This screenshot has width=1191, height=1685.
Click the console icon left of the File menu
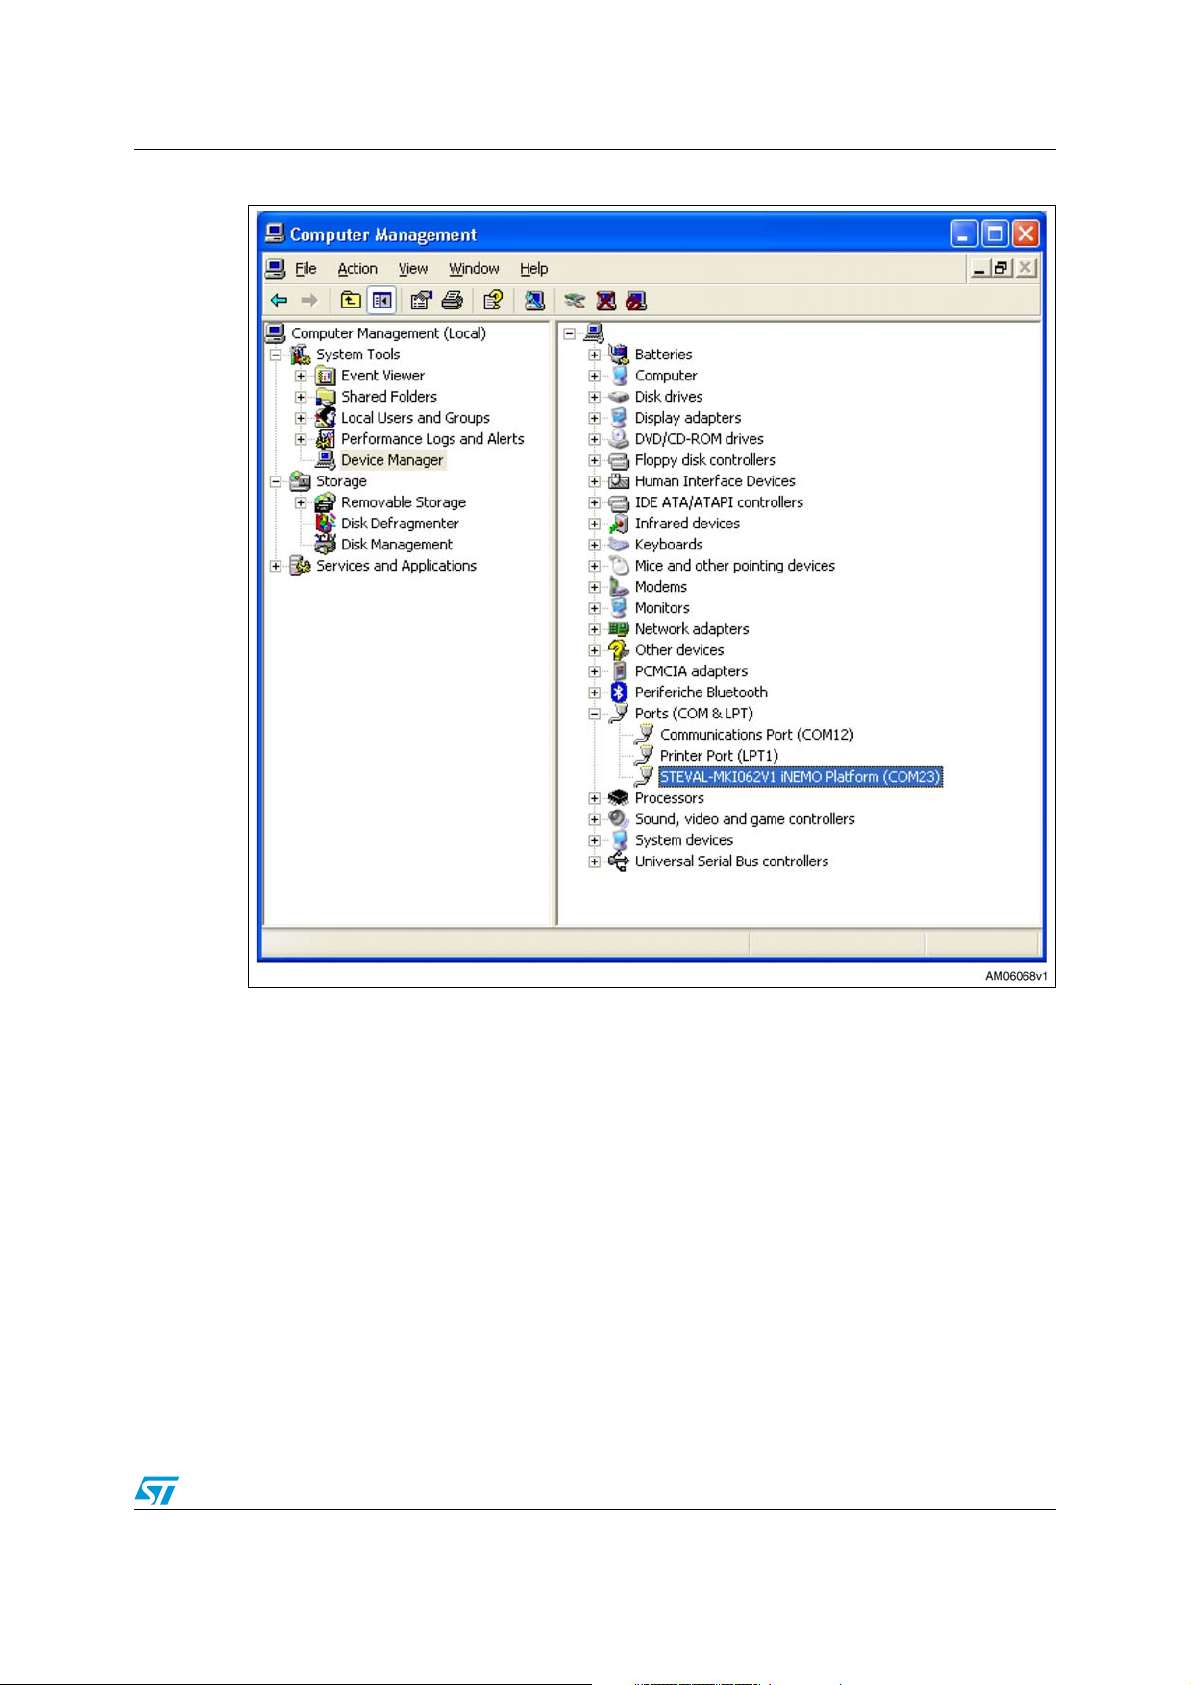click(x=275, y=268)
